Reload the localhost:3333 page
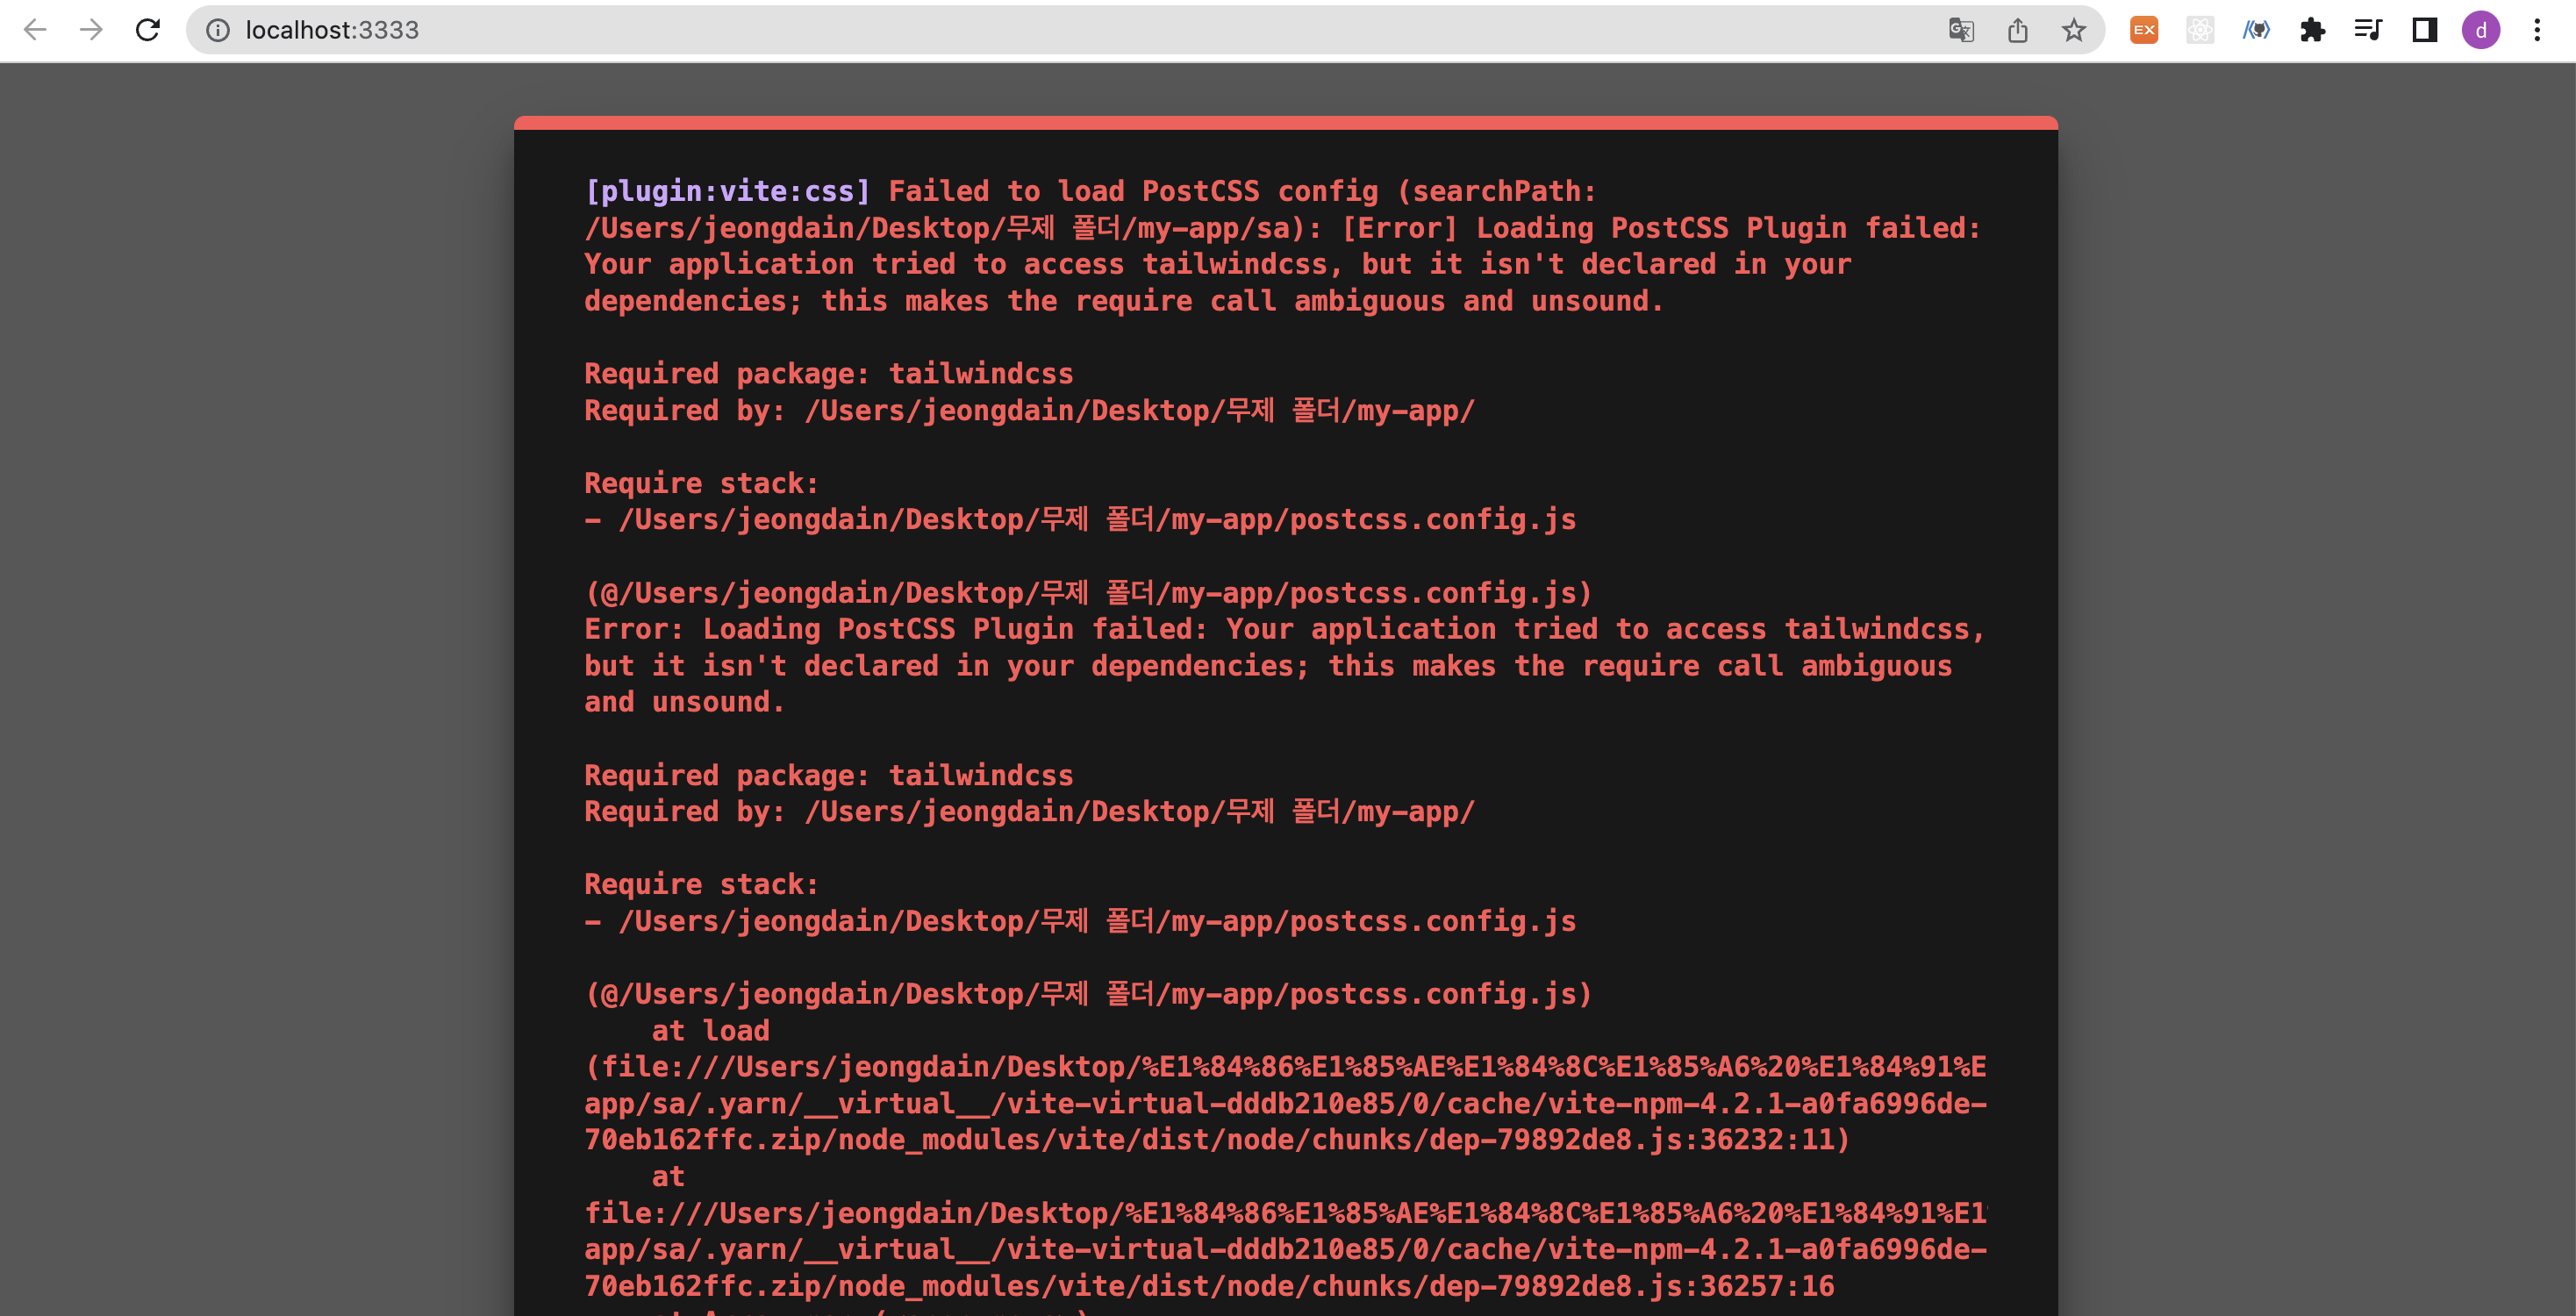The height and width of the screenshot is (1316, 2576). (x=148, y=30)
